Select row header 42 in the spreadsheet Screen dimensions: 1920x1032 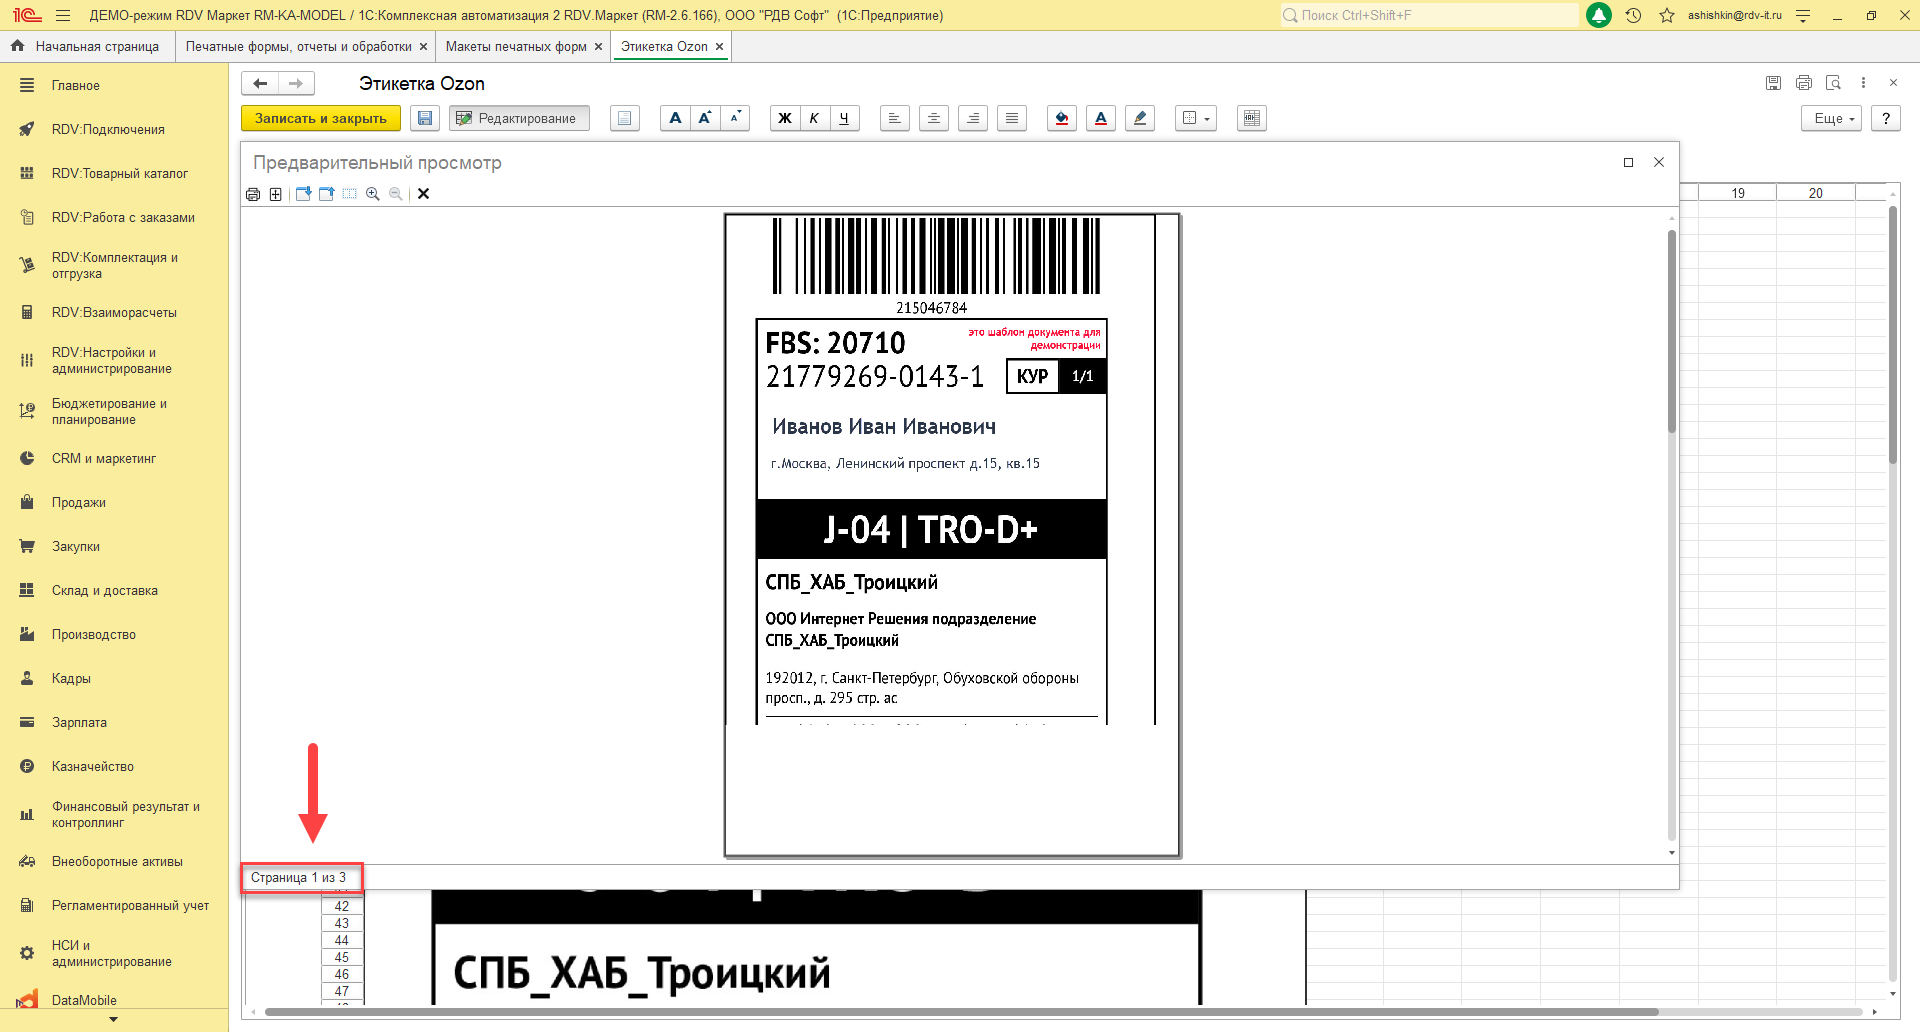pos(342,907)
